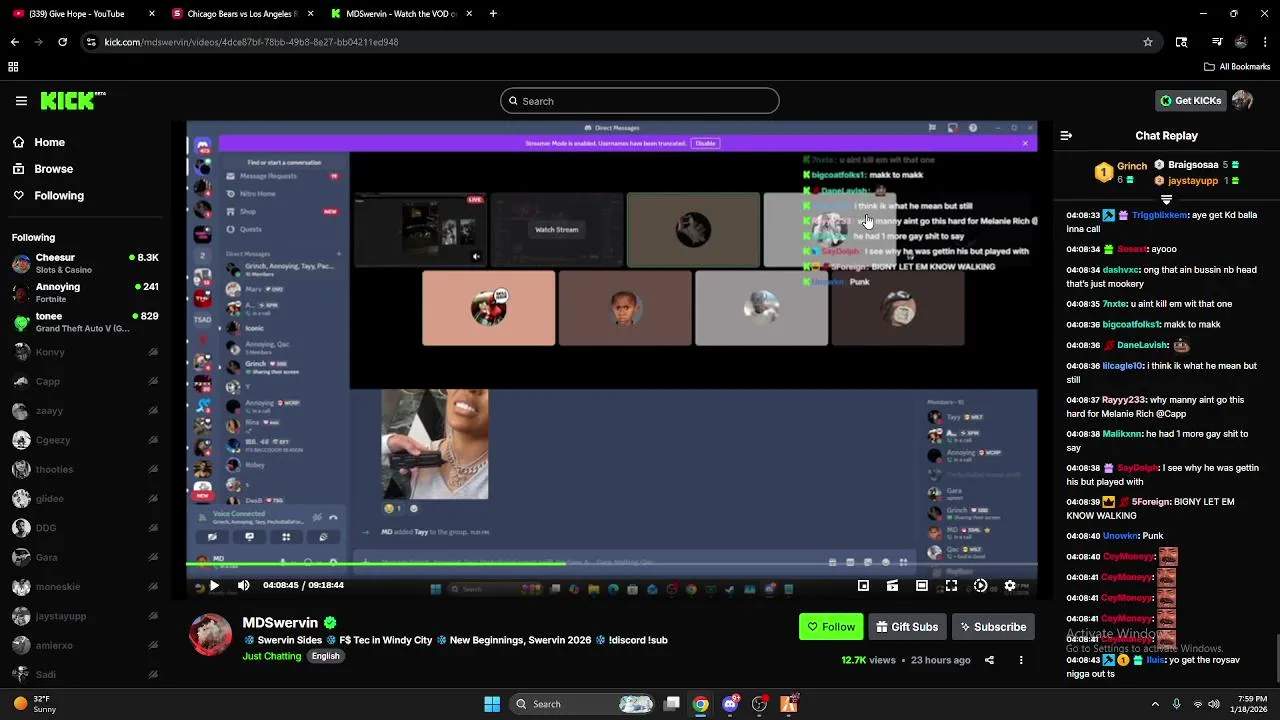The height and width of the screenshot is (720, 1280).
Task: Go back in browser history
Action: click(14, 42)
